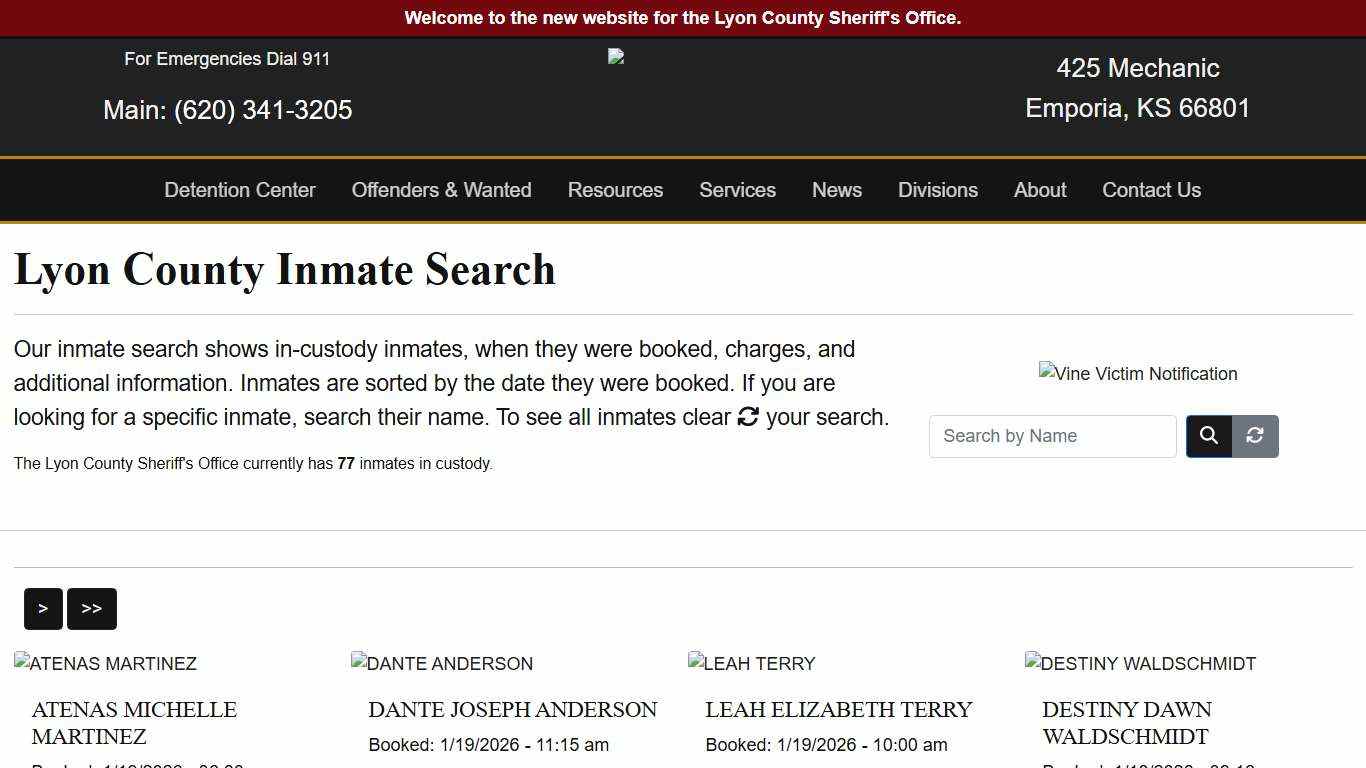This screenshot has height=768, width=1366.
Task: Click the ATENAS MARTINEZ inmate photo
Action: tap(105, 663)
